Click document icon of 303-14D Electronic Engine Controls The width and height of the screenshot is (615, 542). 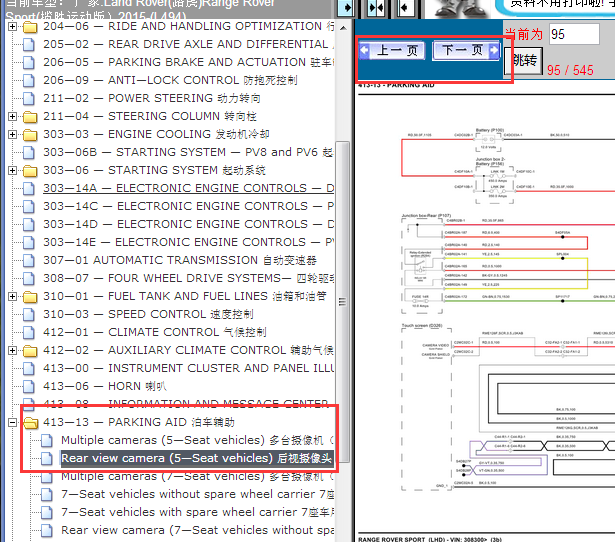click(x=29, y=225)
